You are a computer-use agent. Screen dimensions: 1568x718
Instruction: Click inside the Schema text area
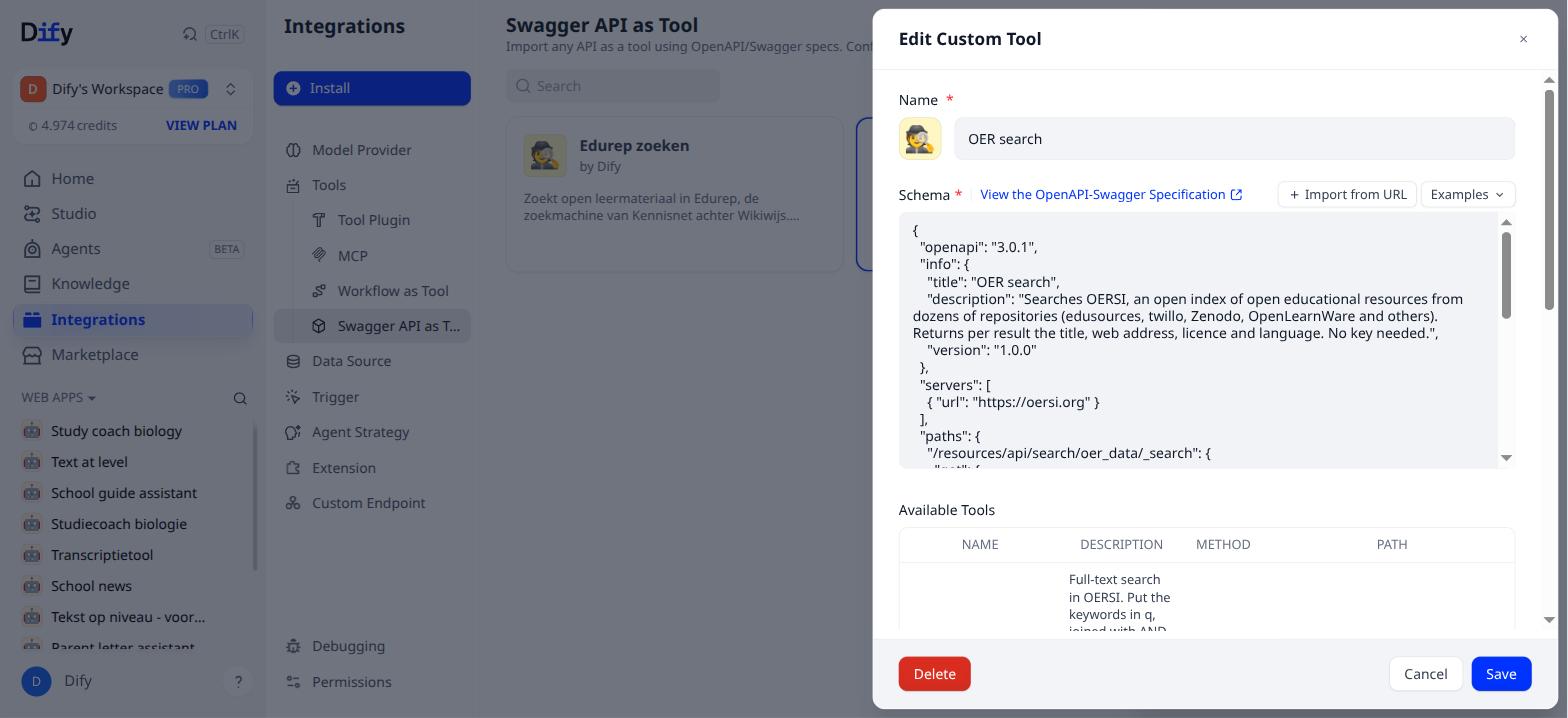1198,340
